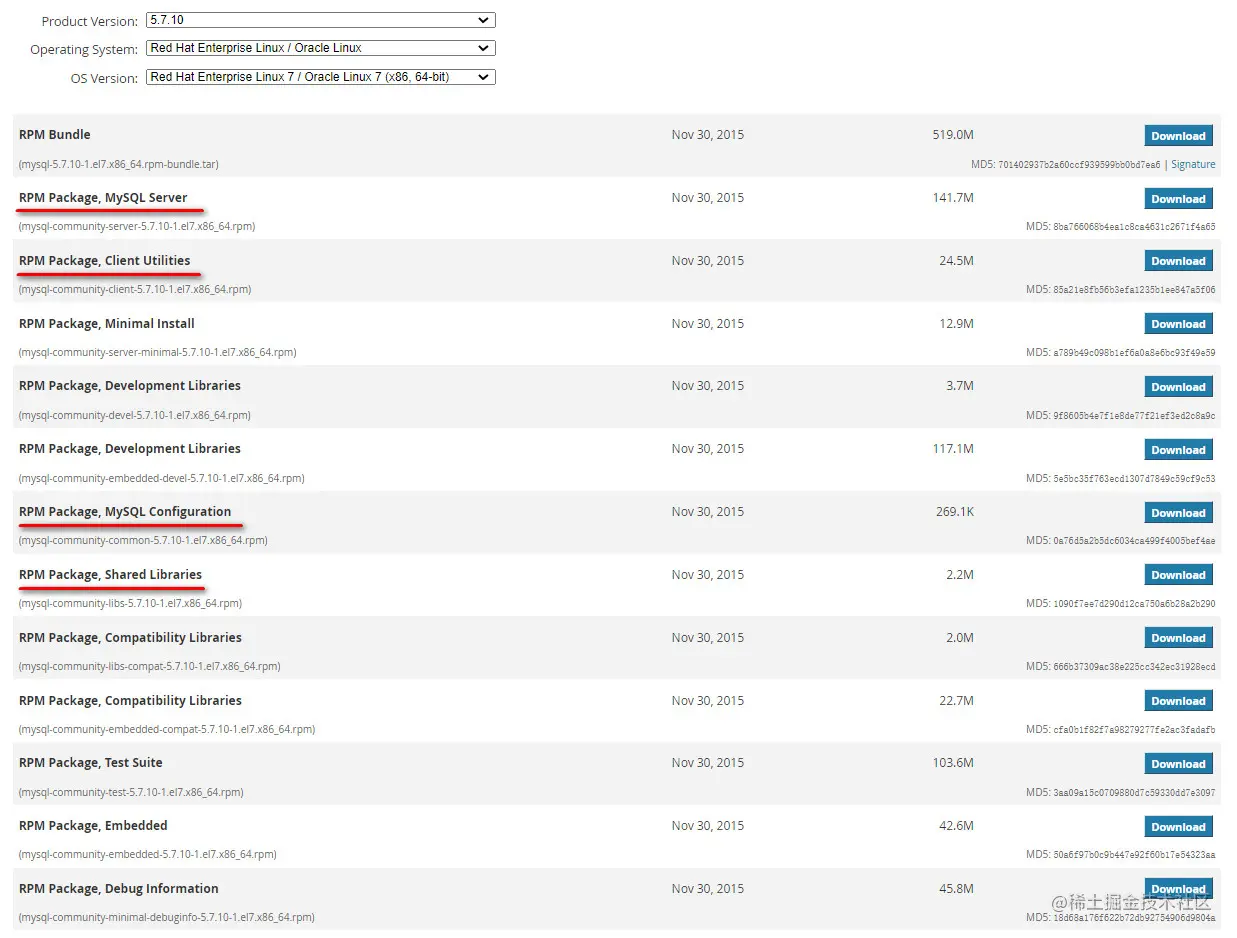Image resolution: width=1237 pixels, height=938 pixels.
Task: Click the 45.8M size value
Action: [956, 889]
